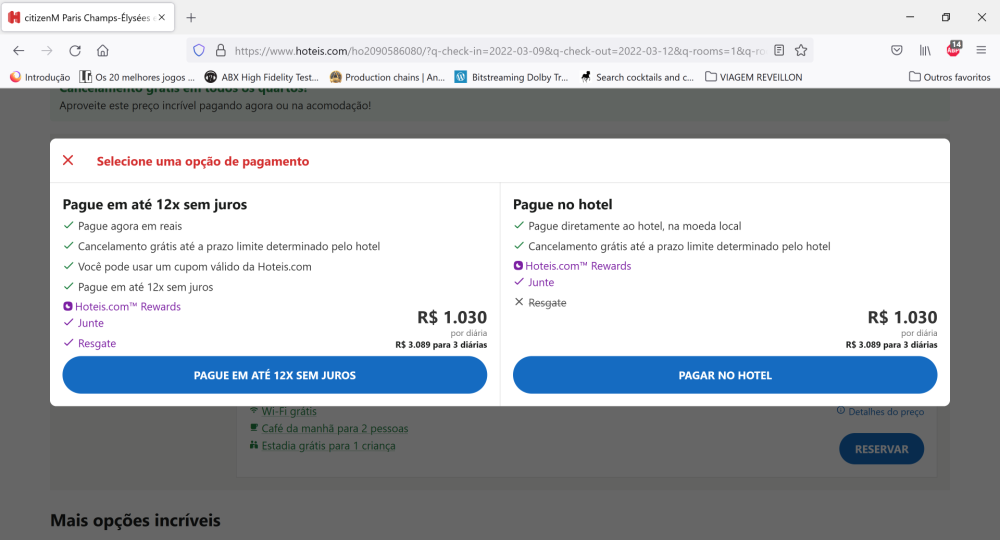Image resolution: width=1000 pixels, height=540 pixels.
Task: Click the back navigation arrow
Action: (19, 50)
